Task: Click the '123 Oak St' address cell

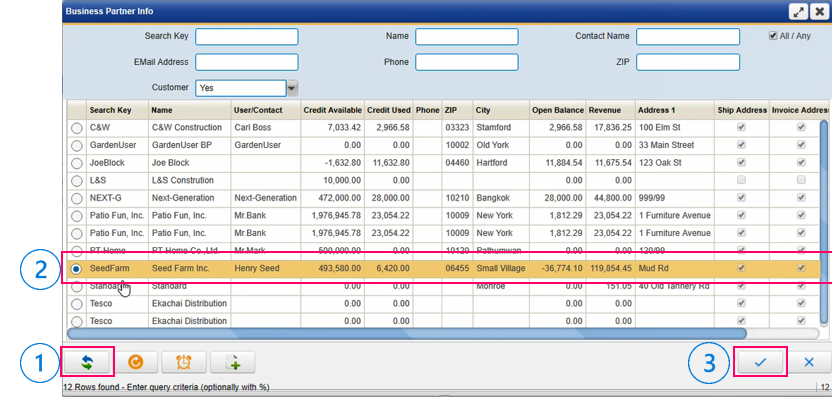Action: [x=674, y=163]
